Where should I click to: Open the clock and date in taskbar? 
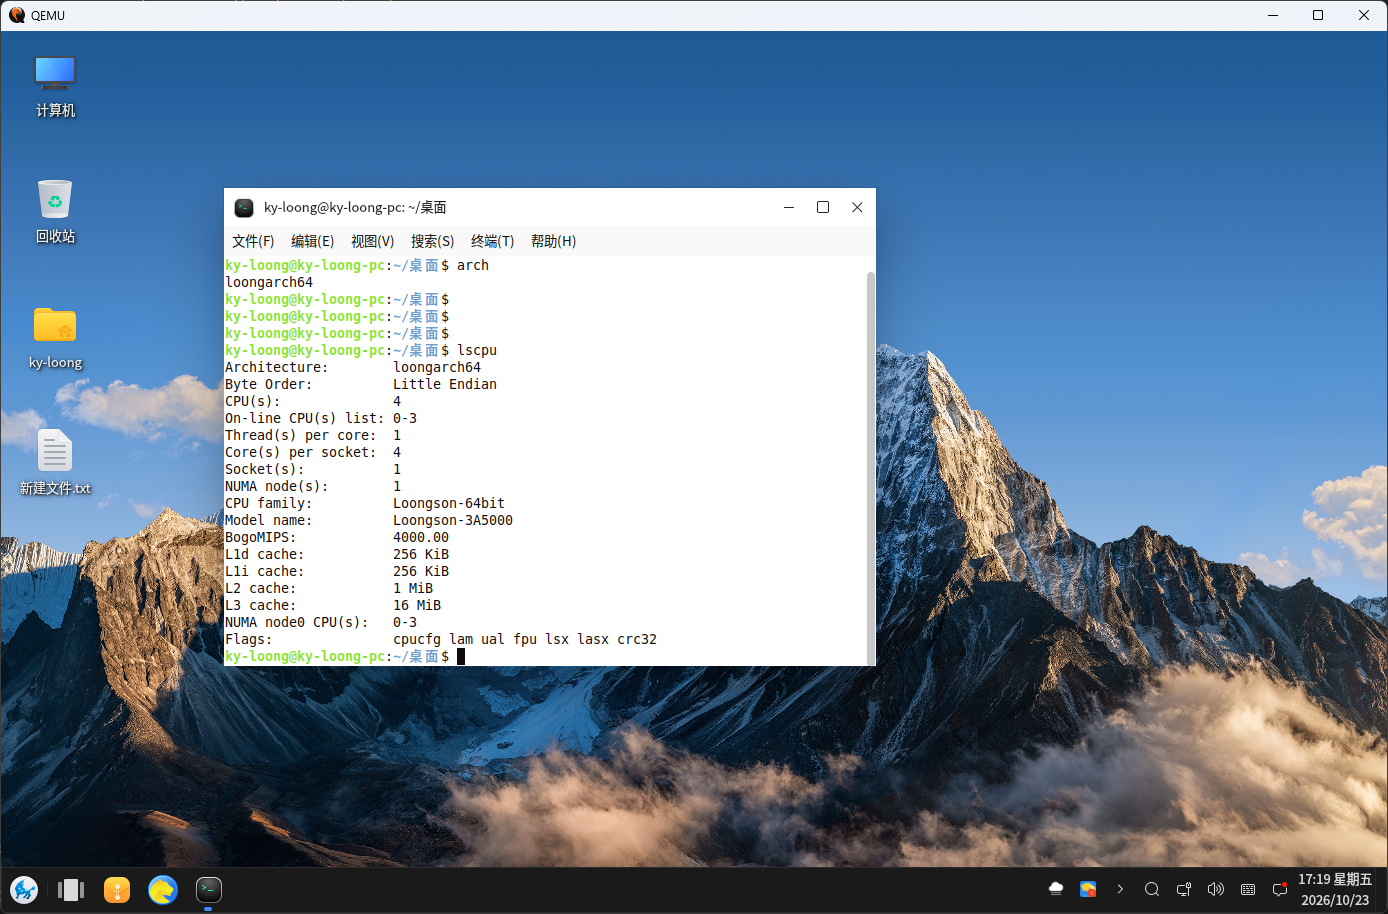point(1335,889)
